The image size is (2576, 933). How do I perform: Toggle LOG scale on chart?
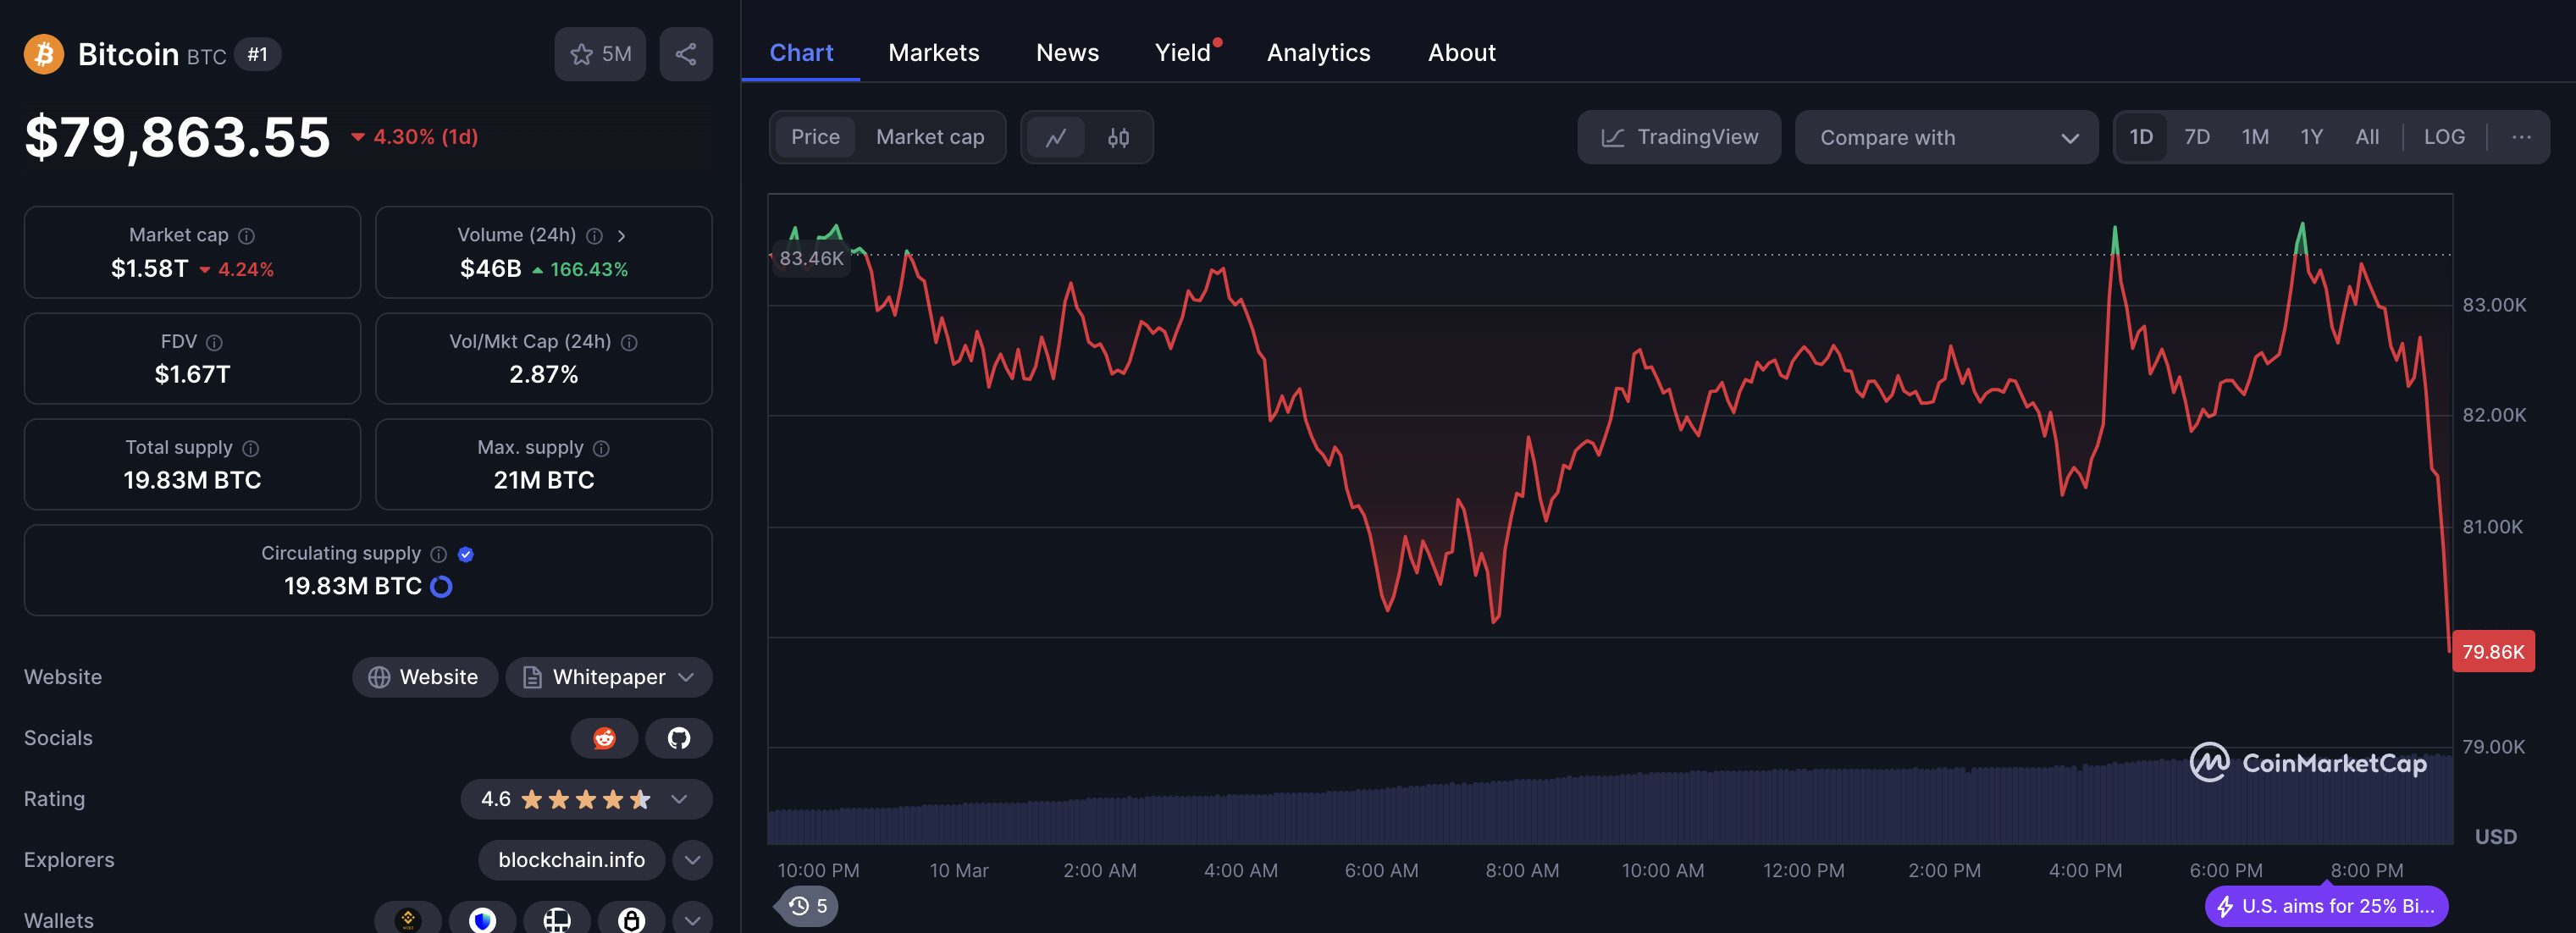(2444, 137)
